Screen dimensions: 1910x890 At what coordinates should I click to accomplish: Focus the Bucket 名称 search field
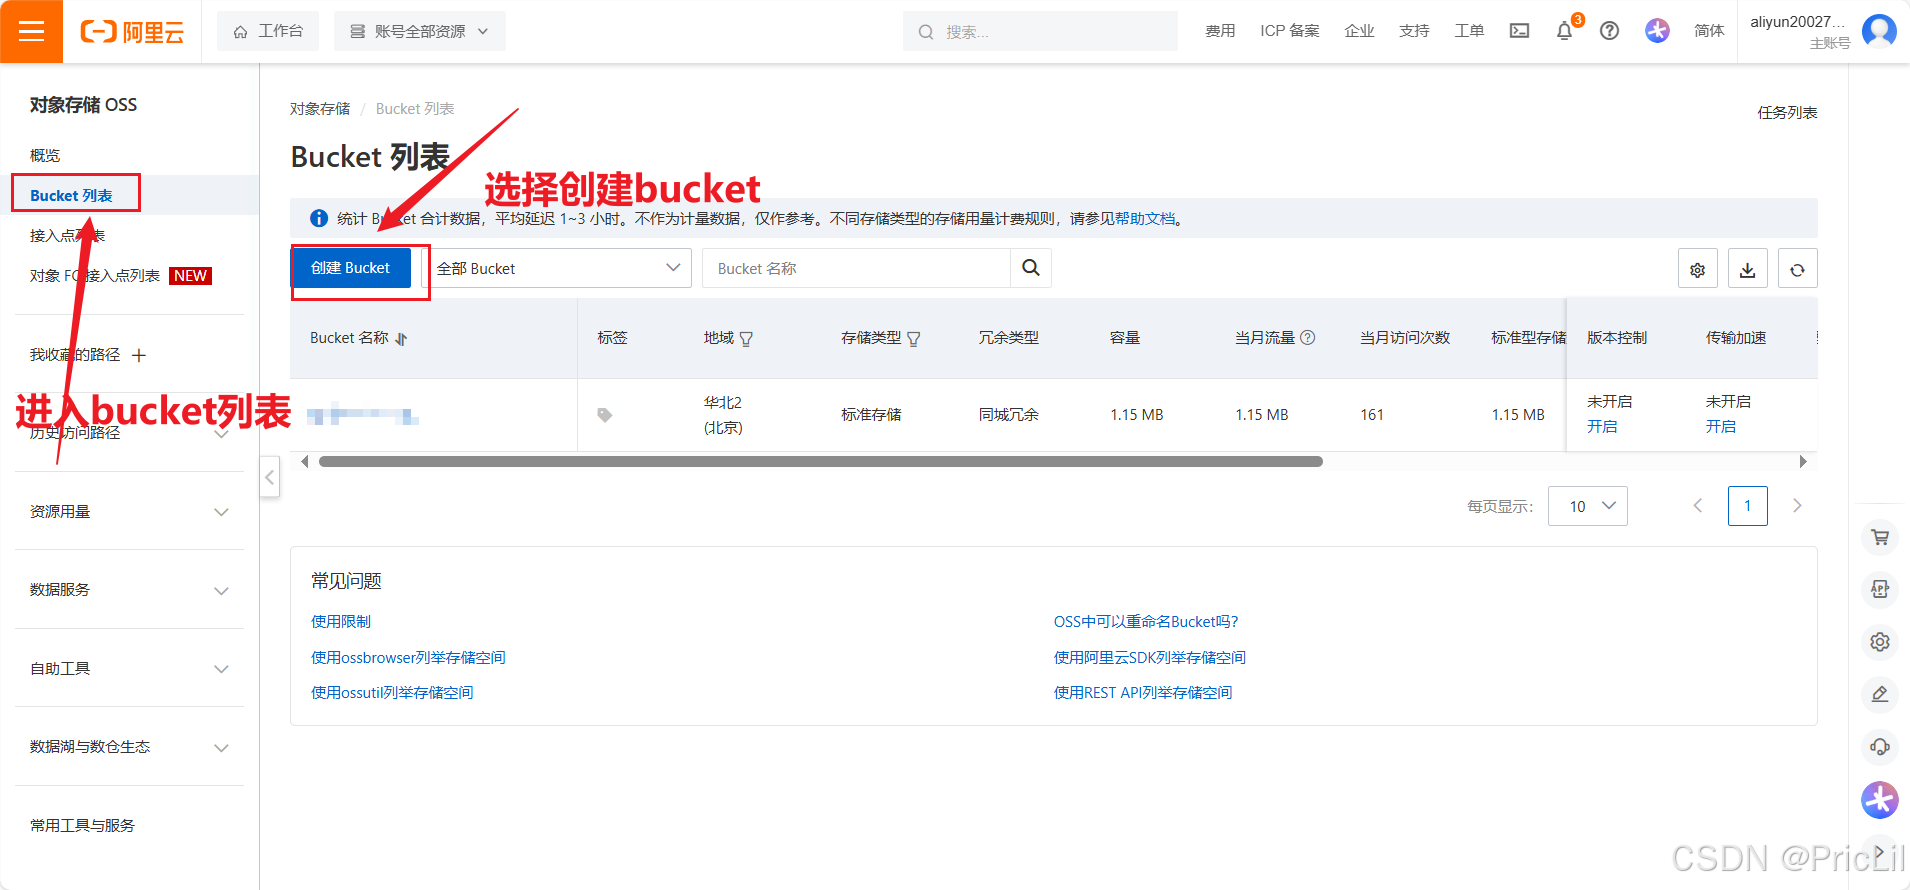point(856,268)
